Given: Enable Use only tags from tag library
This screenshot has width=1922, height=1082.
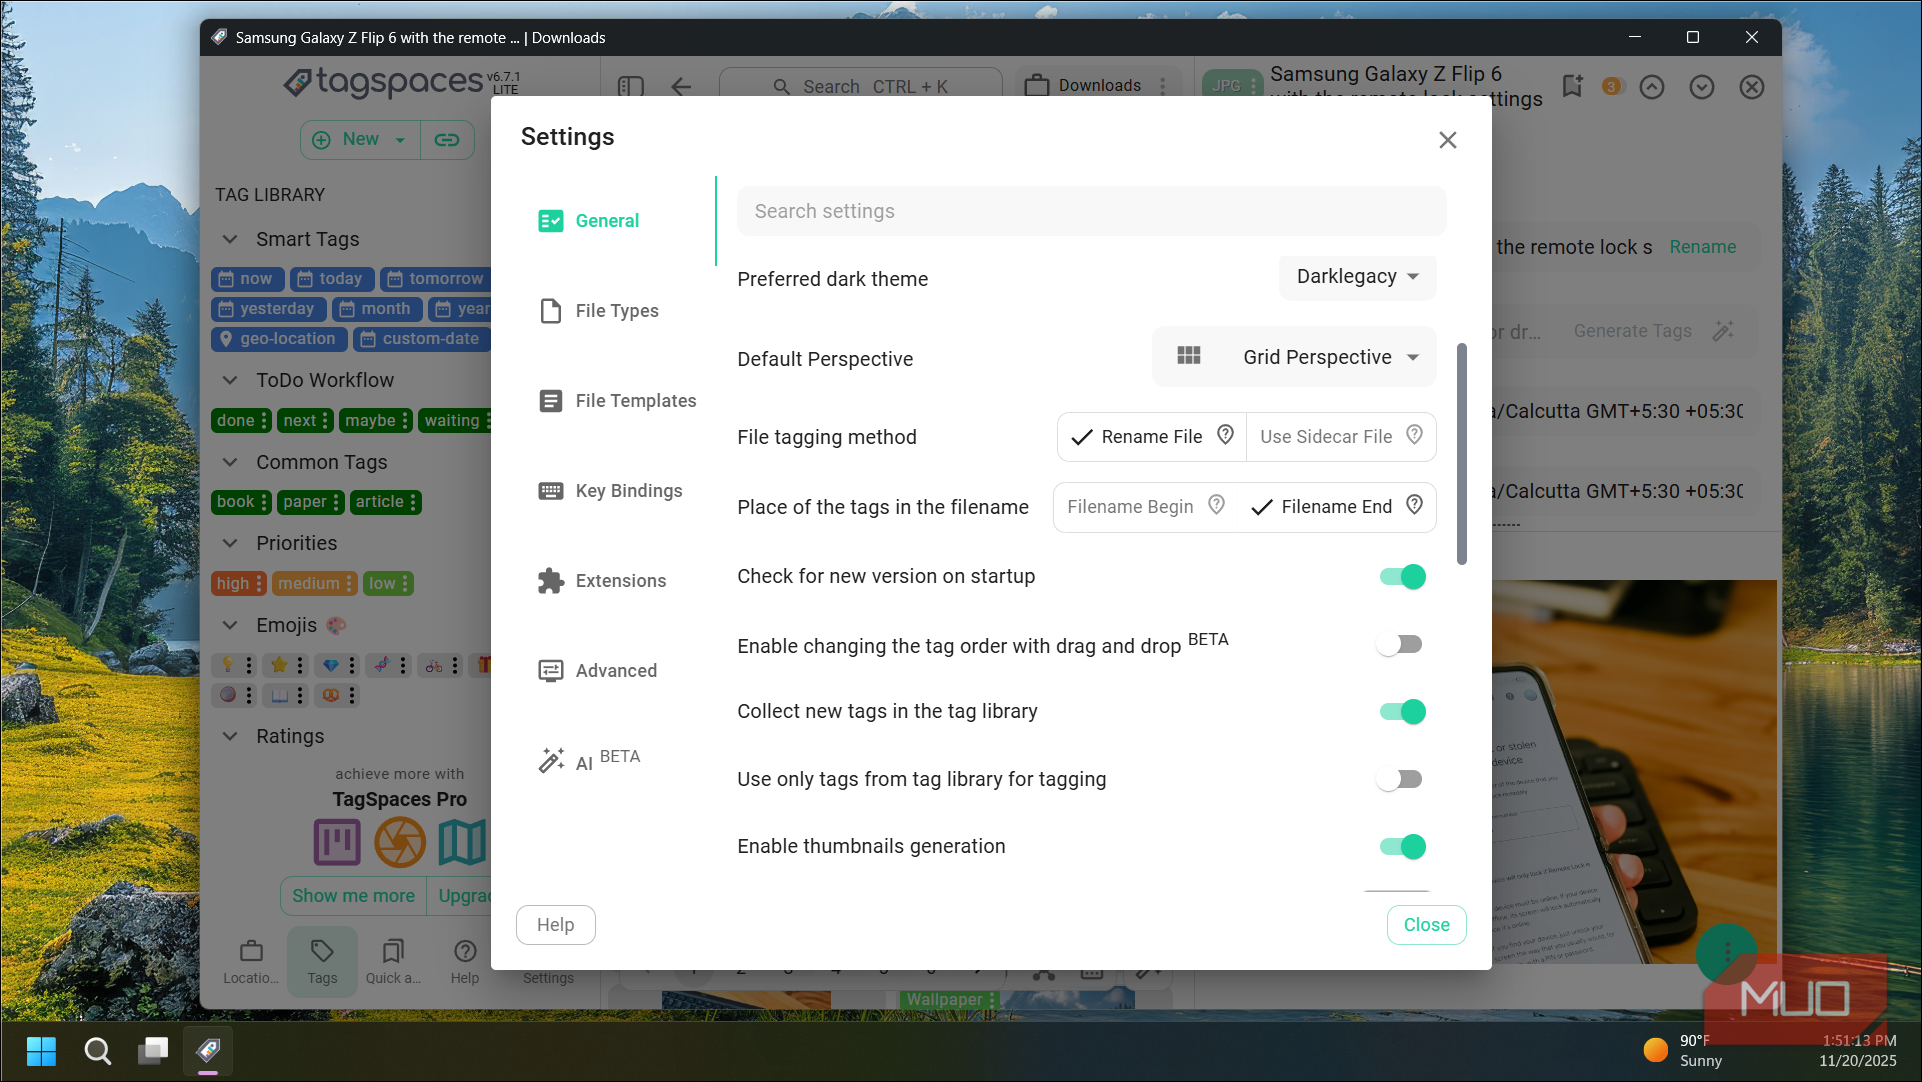Looking at the screenshot, I should click(x=1398, y=779).
